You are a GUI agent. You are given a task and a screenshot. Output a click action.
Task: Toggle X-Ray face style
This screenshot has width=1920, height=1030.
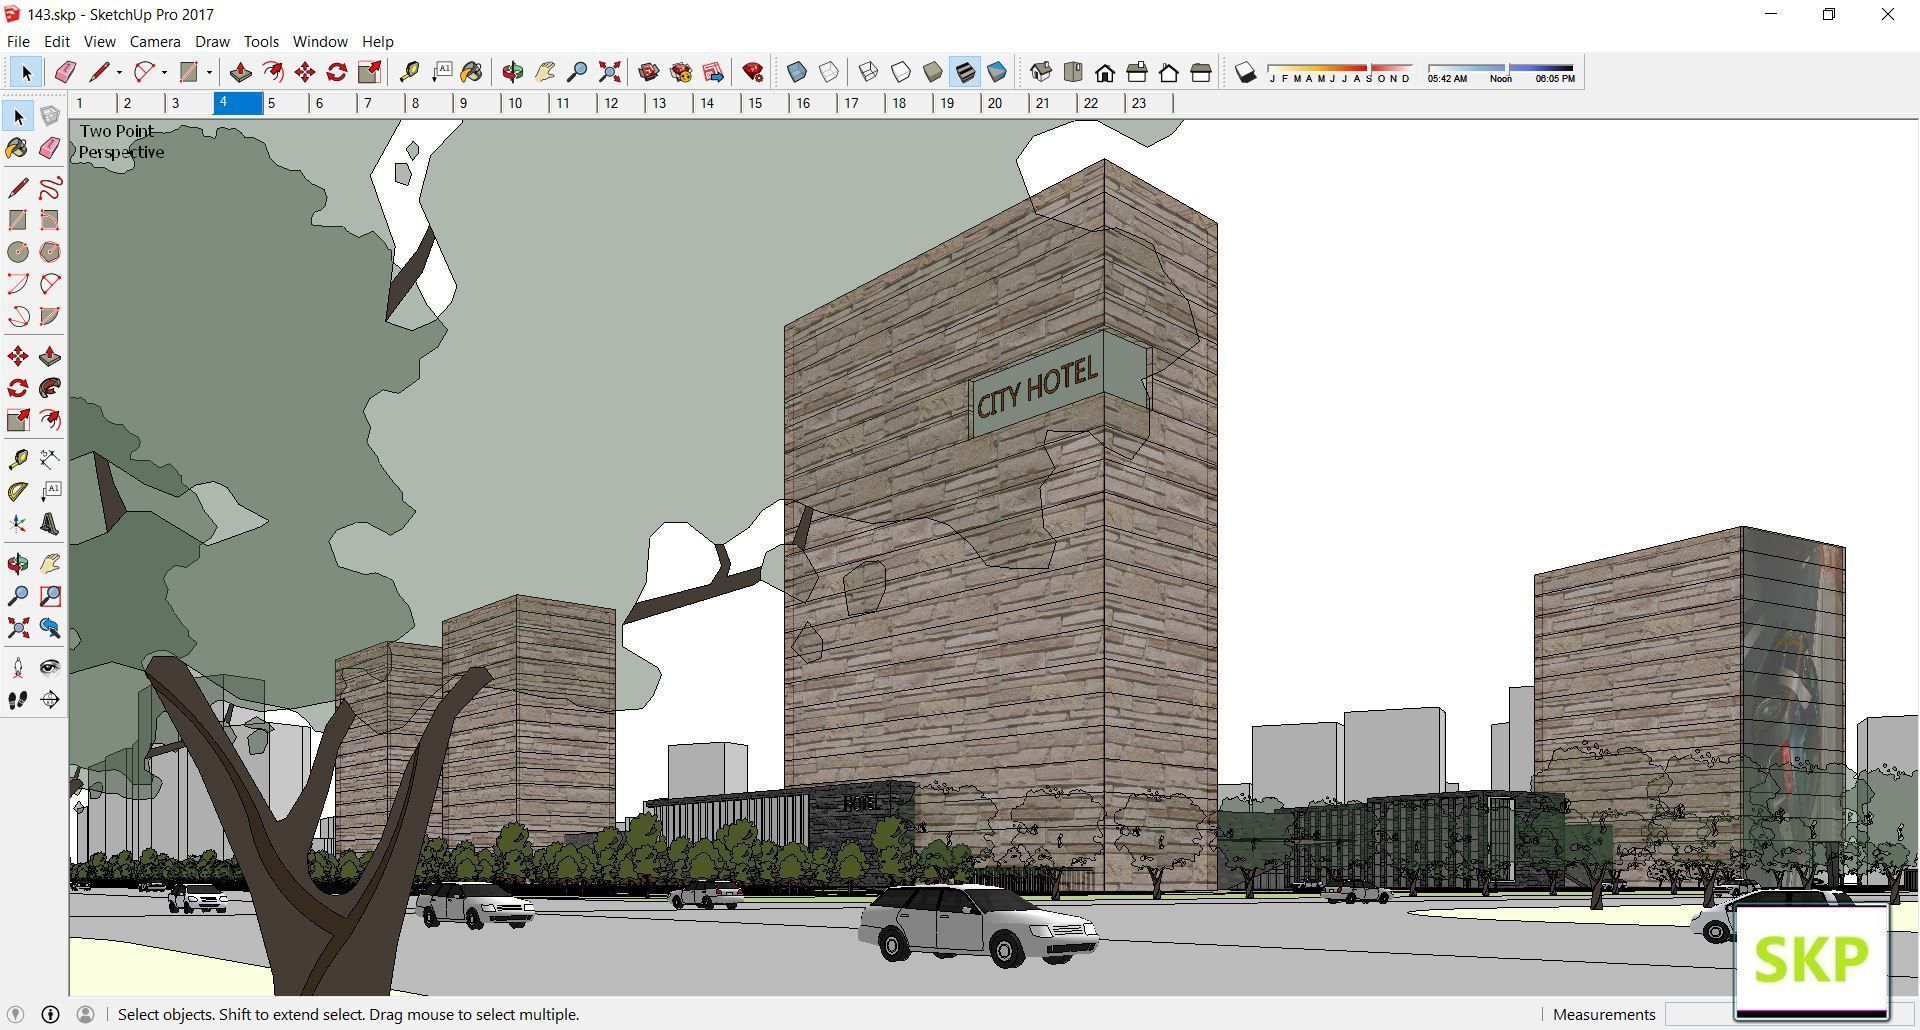point(797,72)
